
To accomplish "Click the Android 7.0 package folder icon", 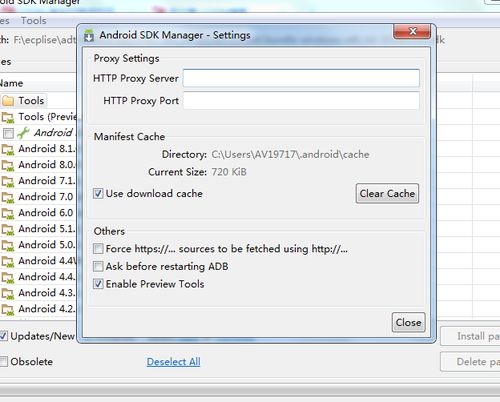I will click(8, 197).
